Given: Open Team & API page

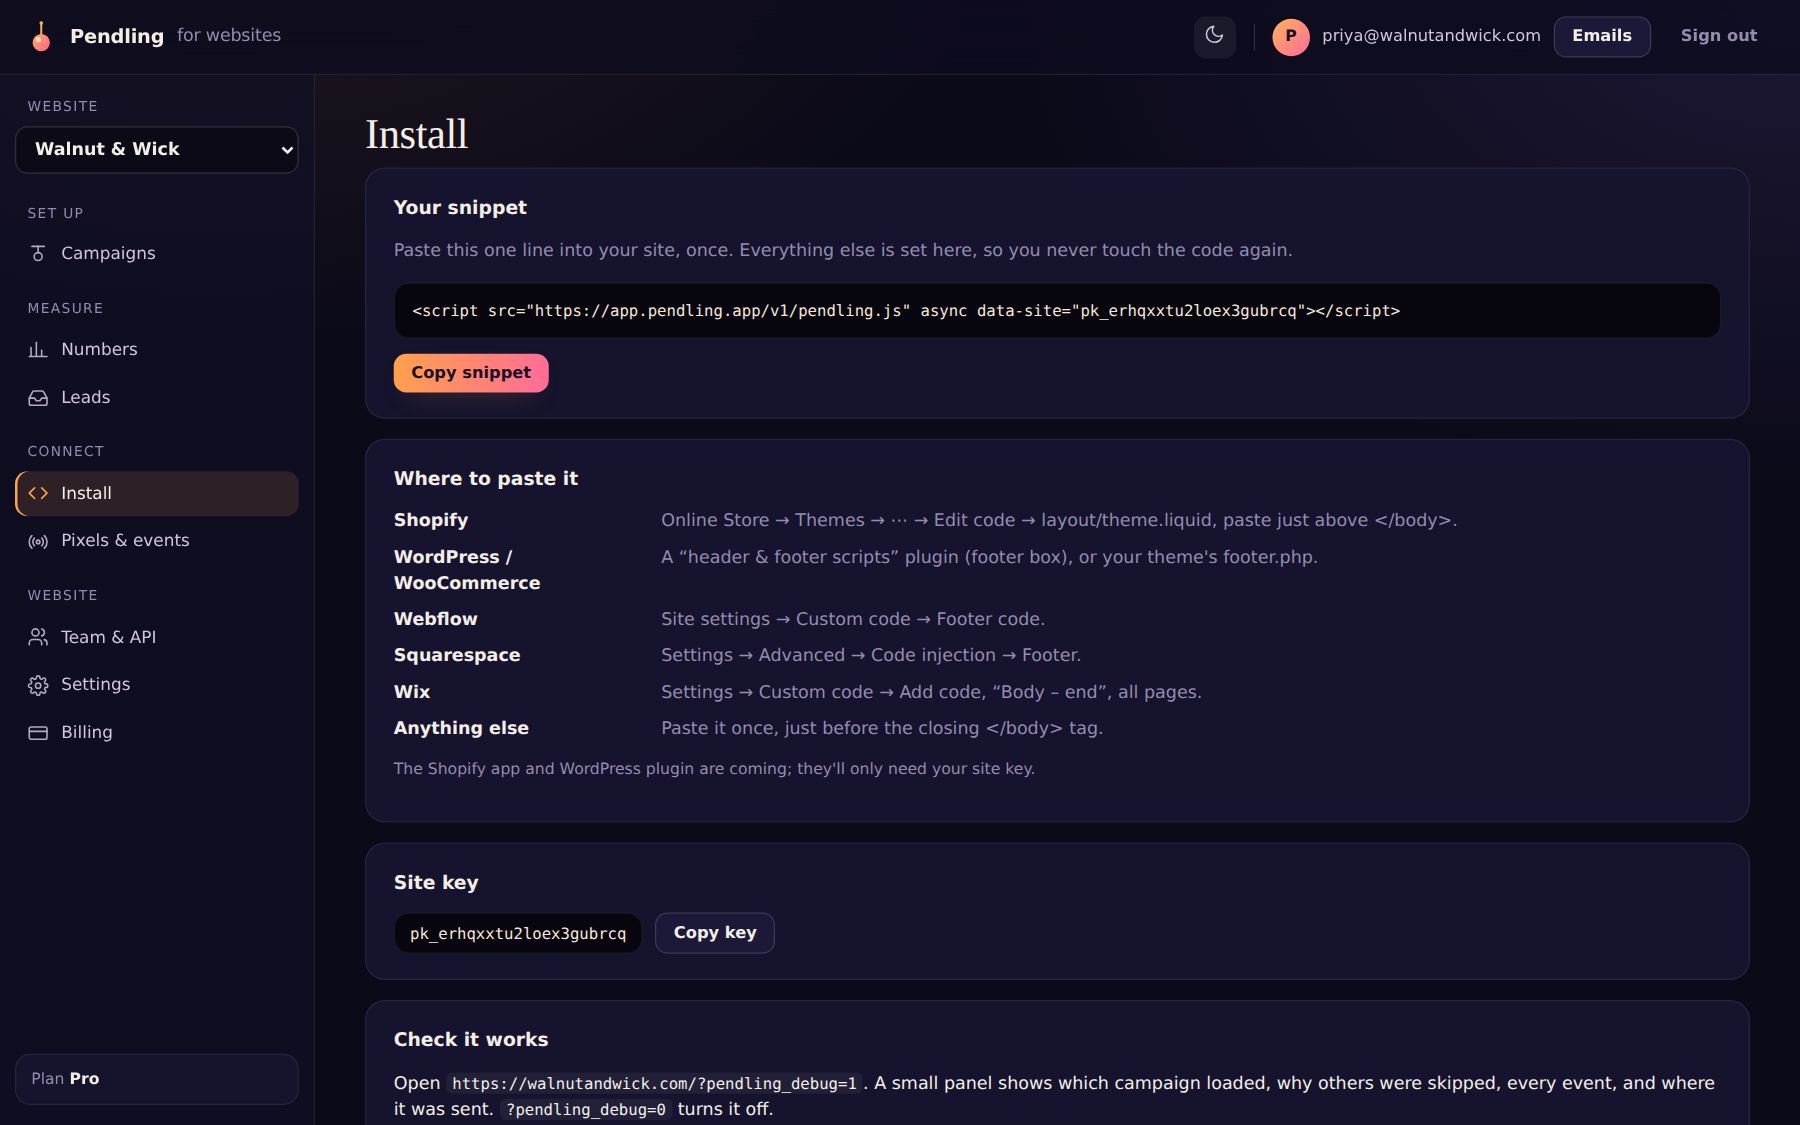Looking at the screenshot, I should tap(157, 637).
